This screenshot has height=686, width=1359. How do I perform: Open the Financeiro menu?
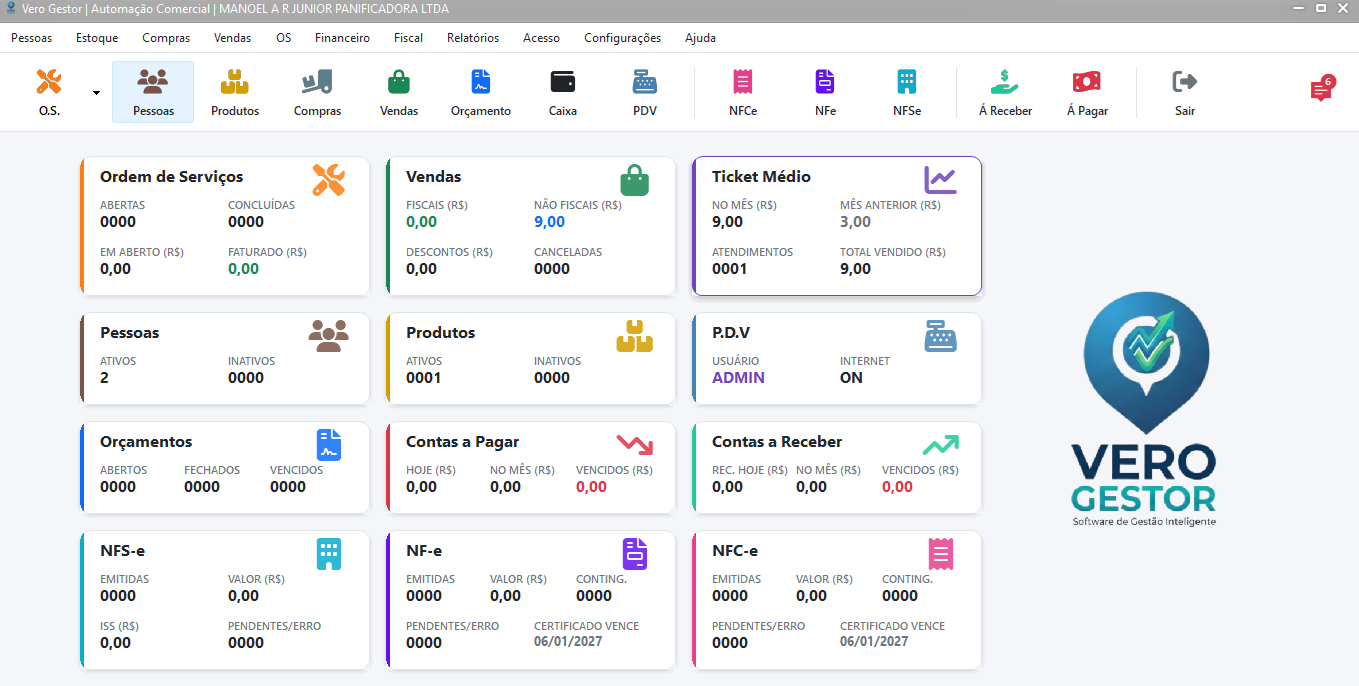click(342, 38)
